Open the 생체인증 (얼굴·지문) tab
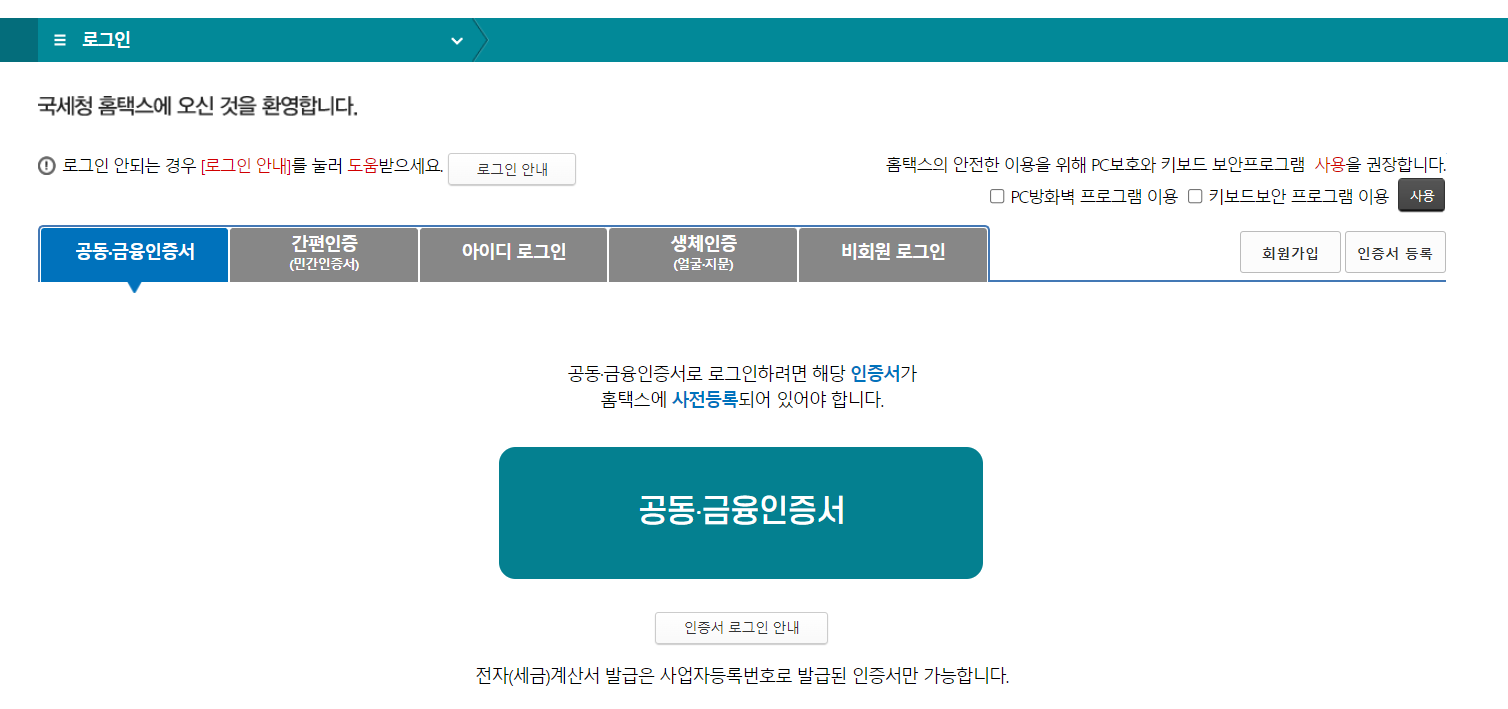This screenshot has height=709, width=1508. [702, 254]
